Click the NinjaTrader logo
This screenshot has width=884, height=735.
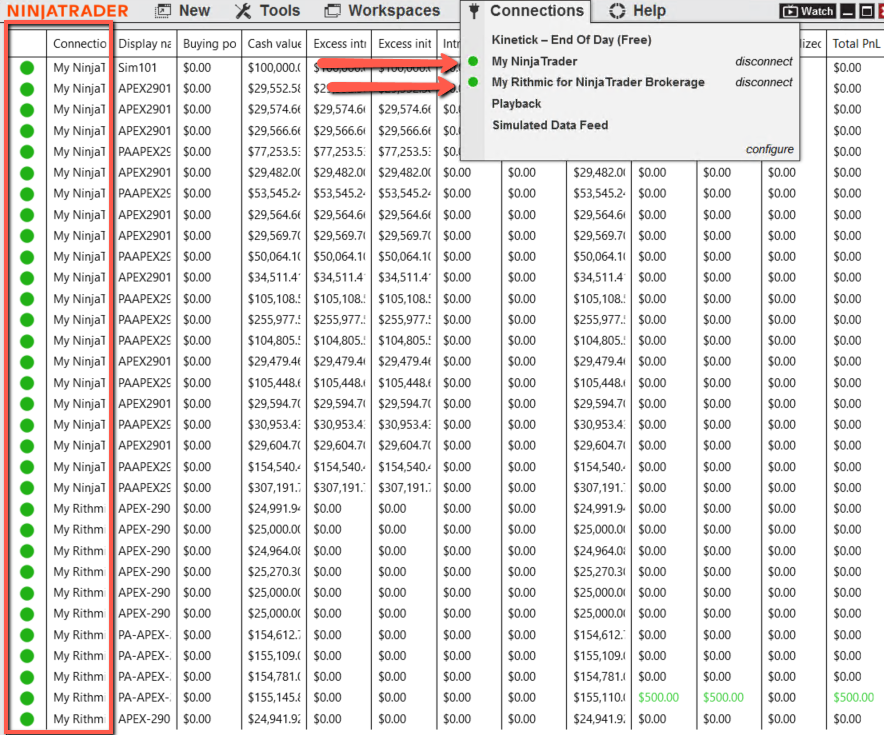68,11
